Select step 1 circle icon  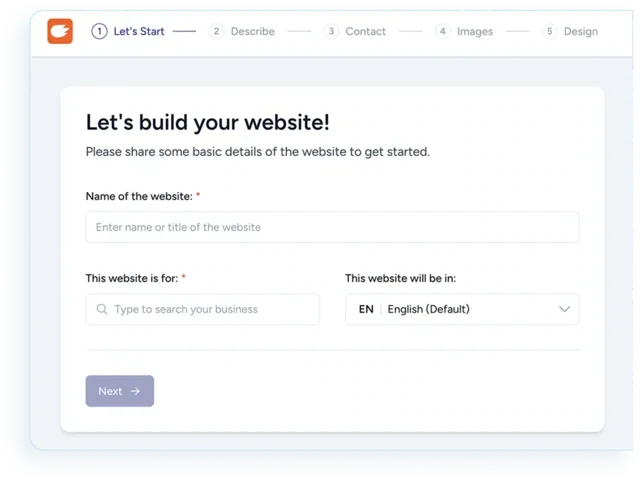point(99,32)
